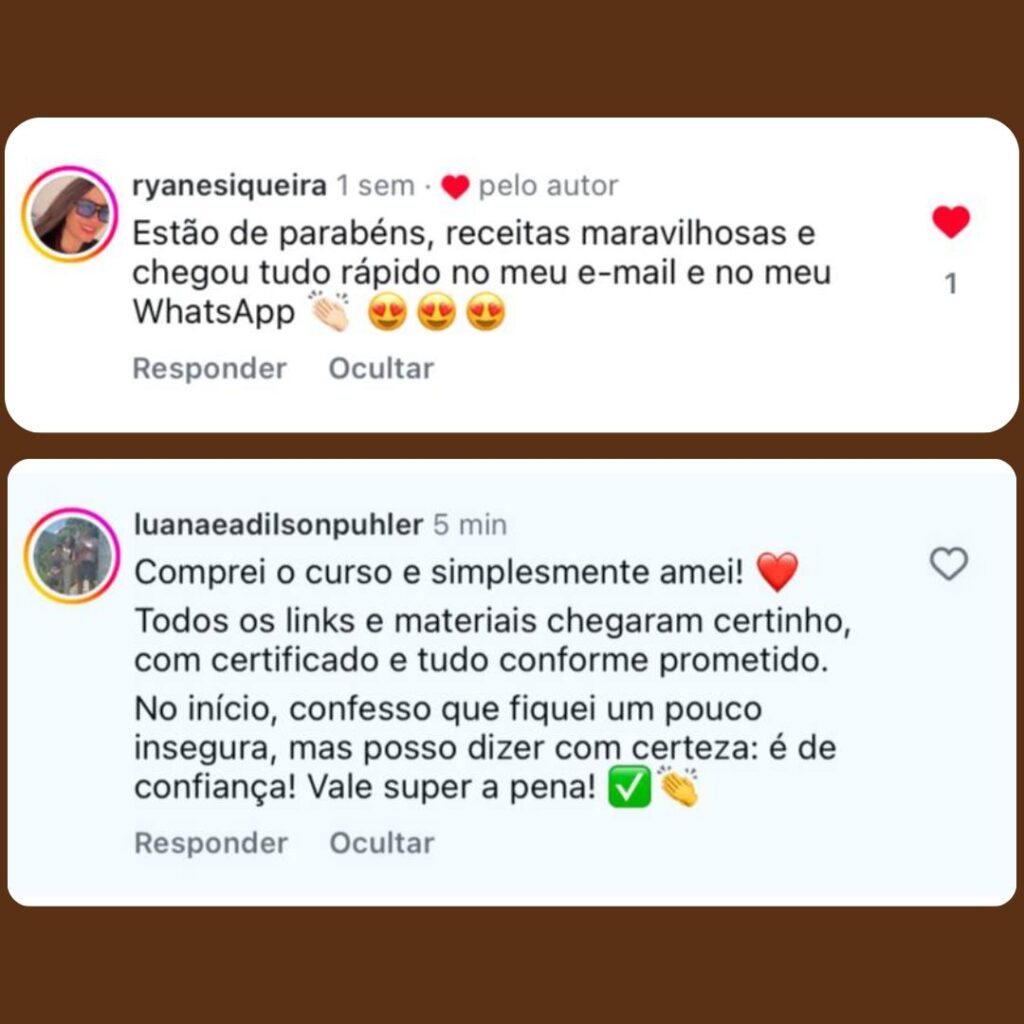The width and height of the screenshot is (1024, 1024).
Task: Hide luanaeadilsonpuhler's comment with Ocultar
Action: pos(382,843)
